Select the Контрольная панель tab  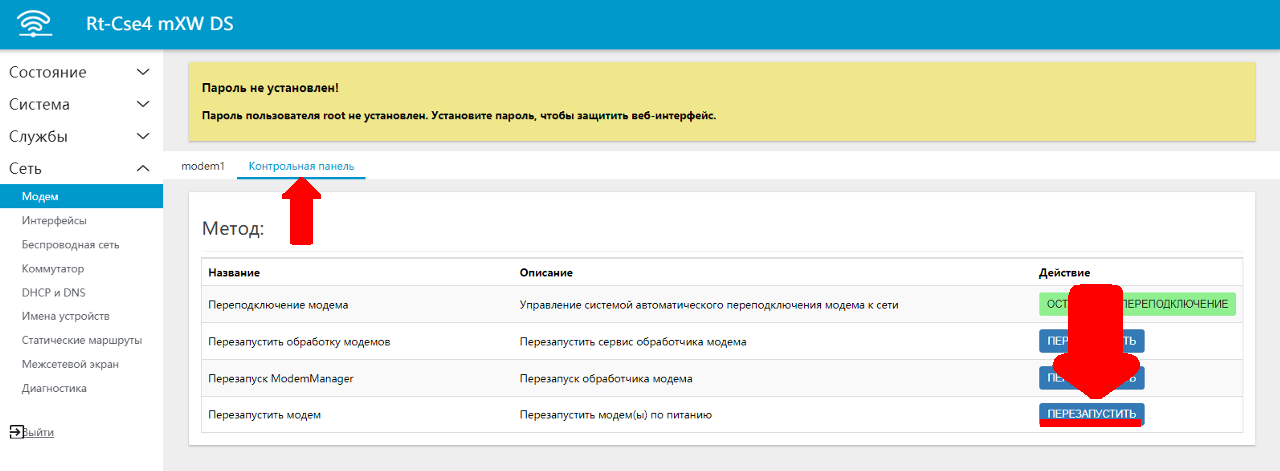301,165
